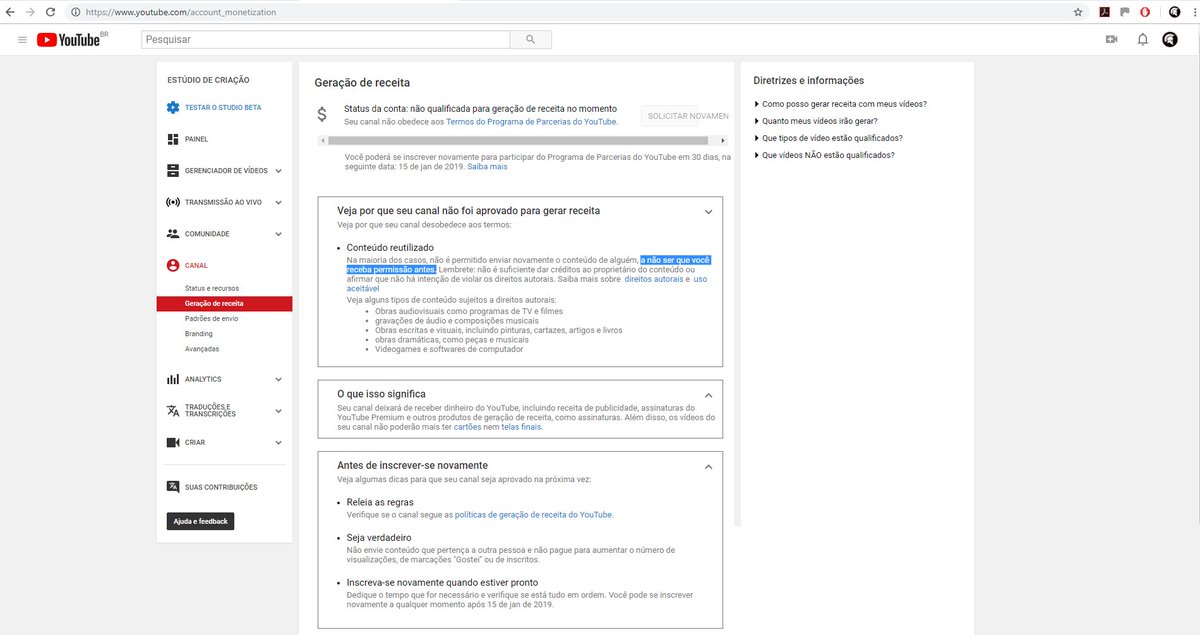Select Geração de receita menu item

[x=224, y=303]
